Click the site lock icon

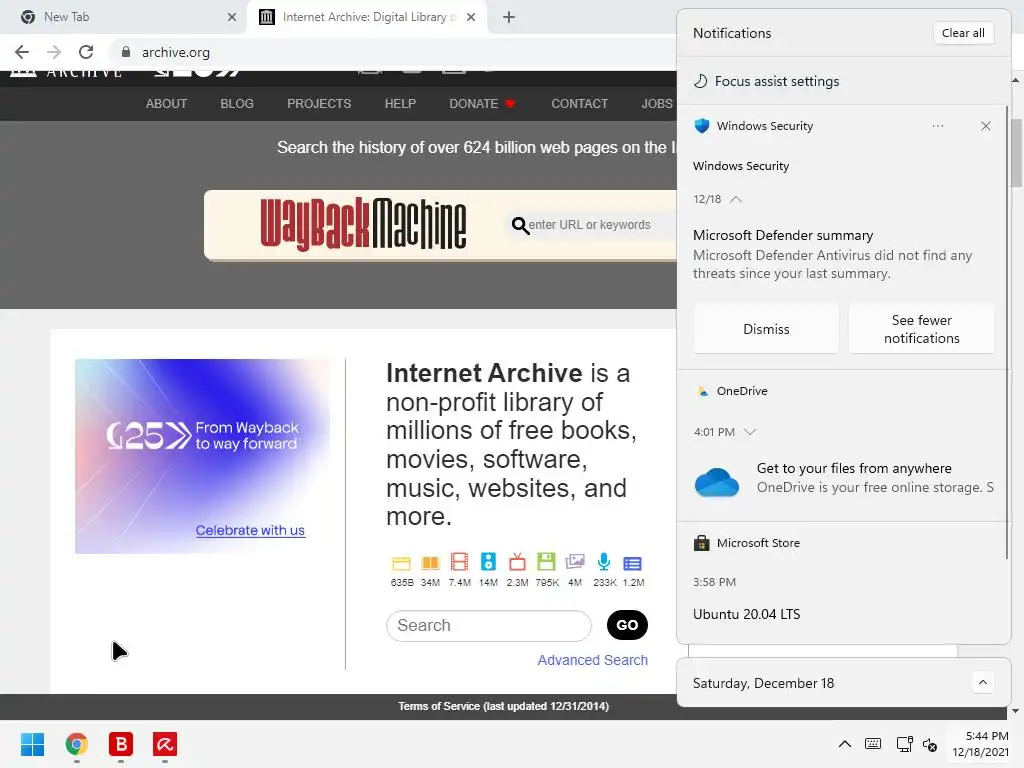[126, 52]
